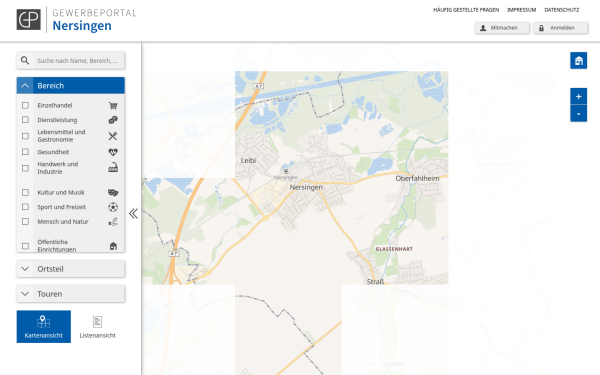Collapse the Bereich filter section
The height and width of the screenshot is (375, 600).
coord(70,86)
